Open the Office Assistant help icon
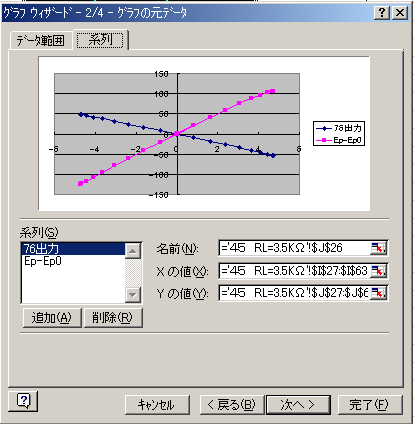Screen dimensions: 414x424 pyautogui.click(x=23, y=401)
